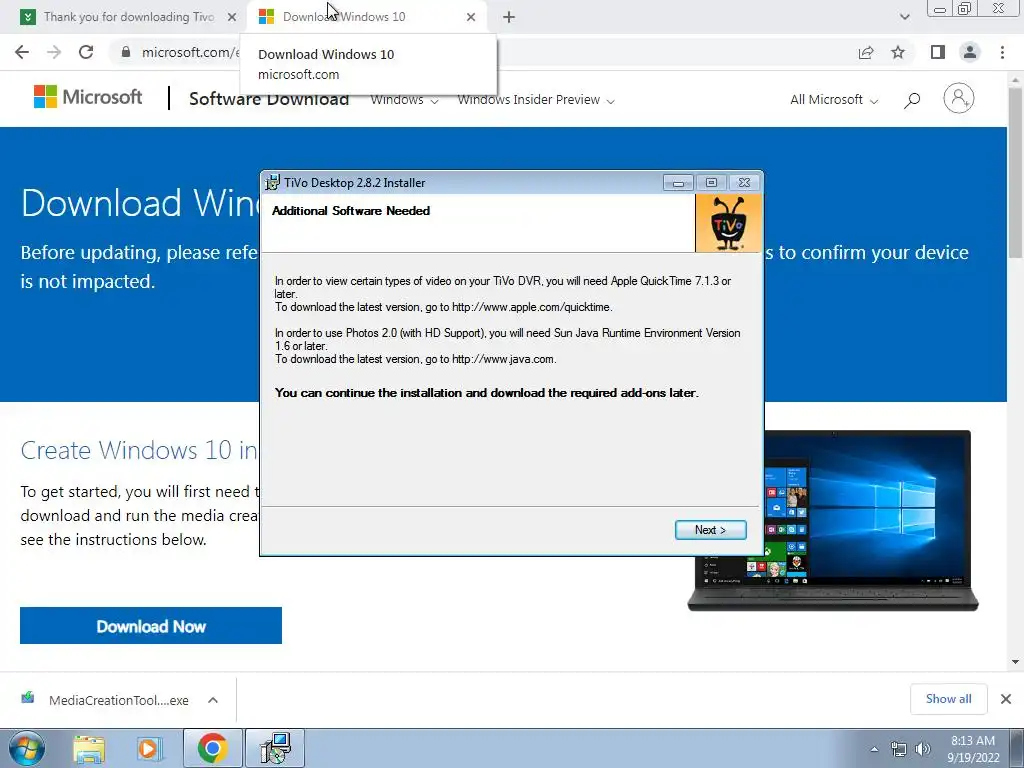Bookmark this tab with star icon
The width and height of the screenshot is (1024, 768).
[898, 52]
